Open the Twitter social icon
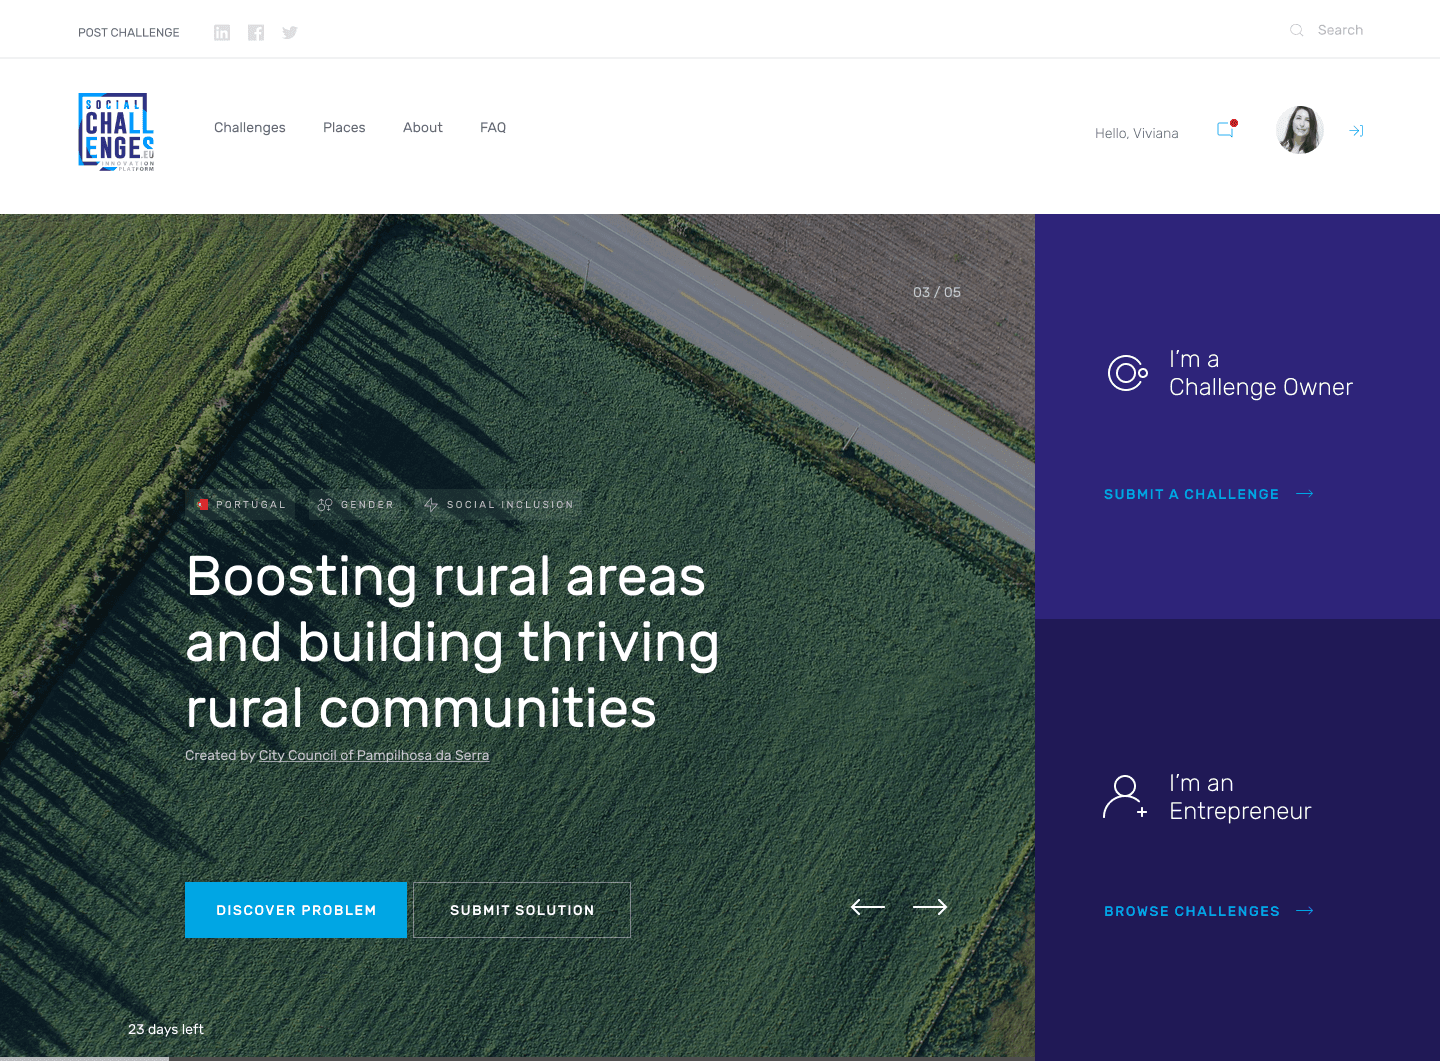 [x=290, y=33]
